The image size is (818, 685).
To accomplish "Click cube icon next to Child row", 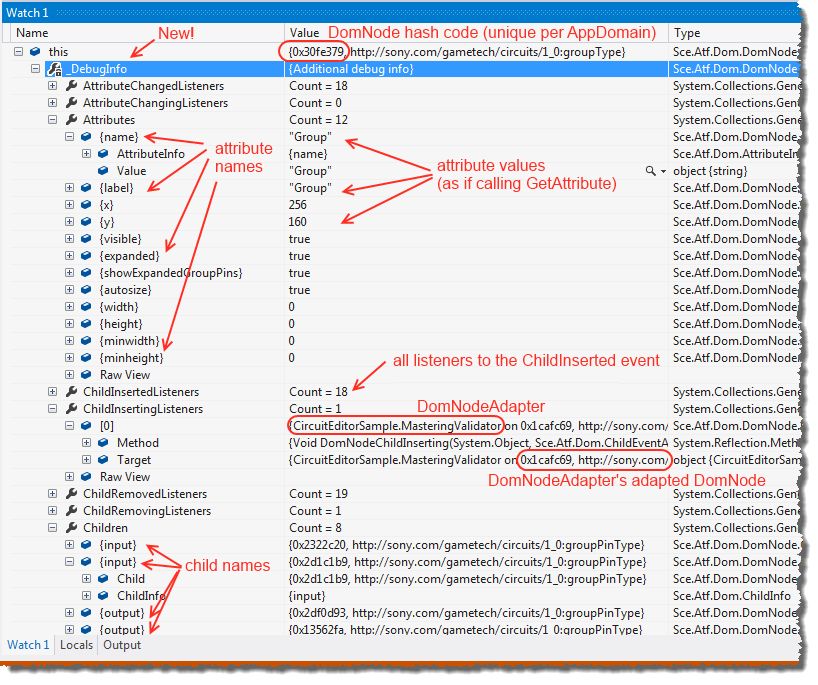I will (103, 579).
